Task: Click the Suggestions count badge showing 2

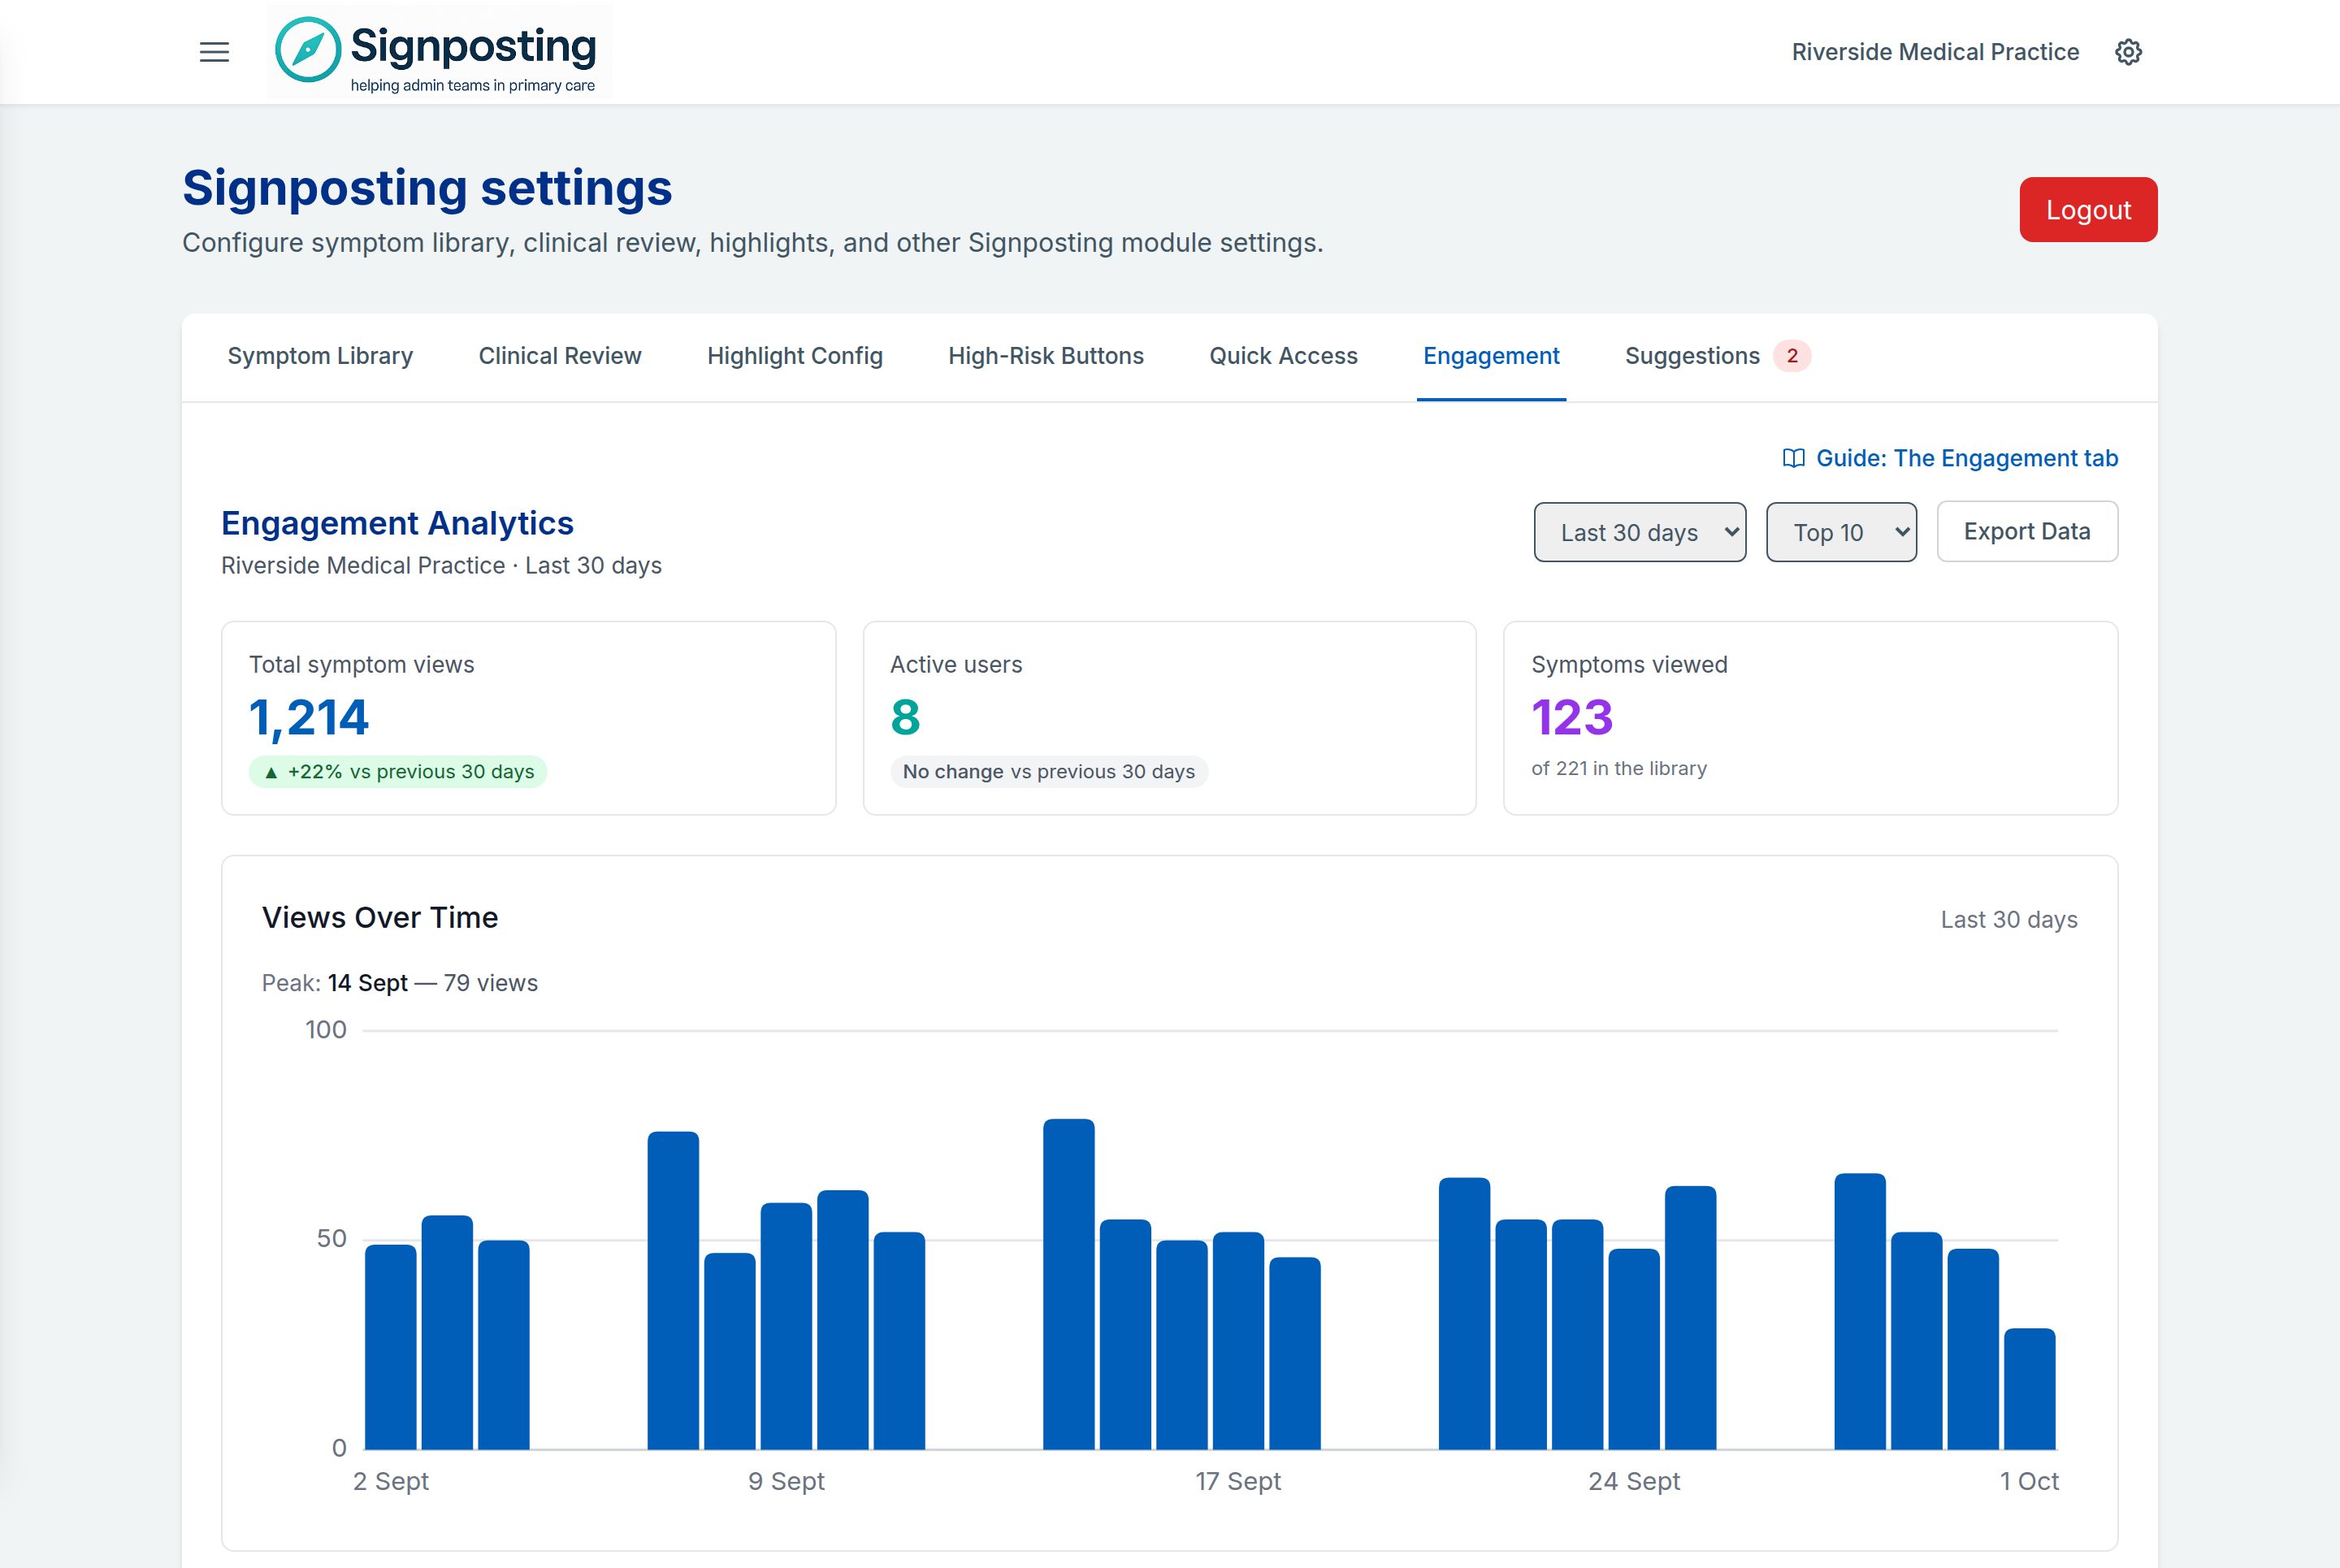Action: (1791, 356)
